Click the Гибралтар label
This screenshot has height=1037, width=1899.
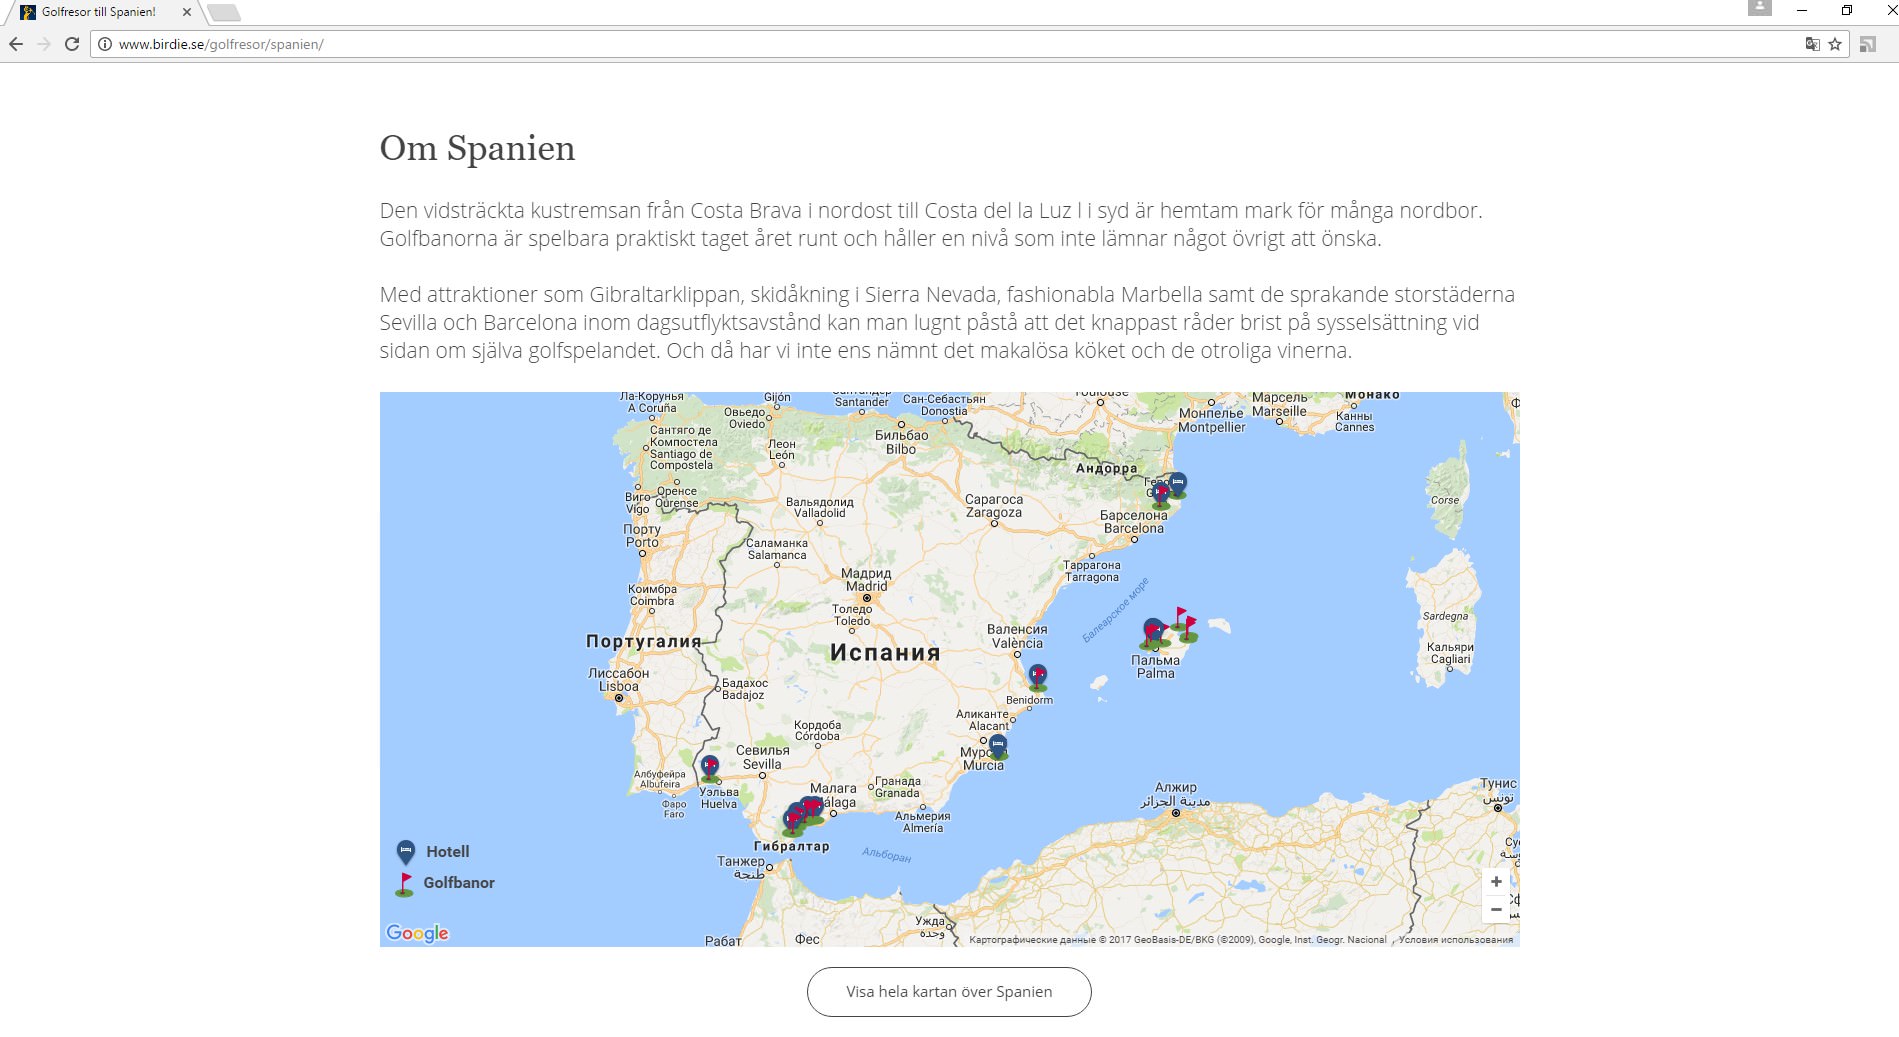pyautogui.click(x=792, y=846)
